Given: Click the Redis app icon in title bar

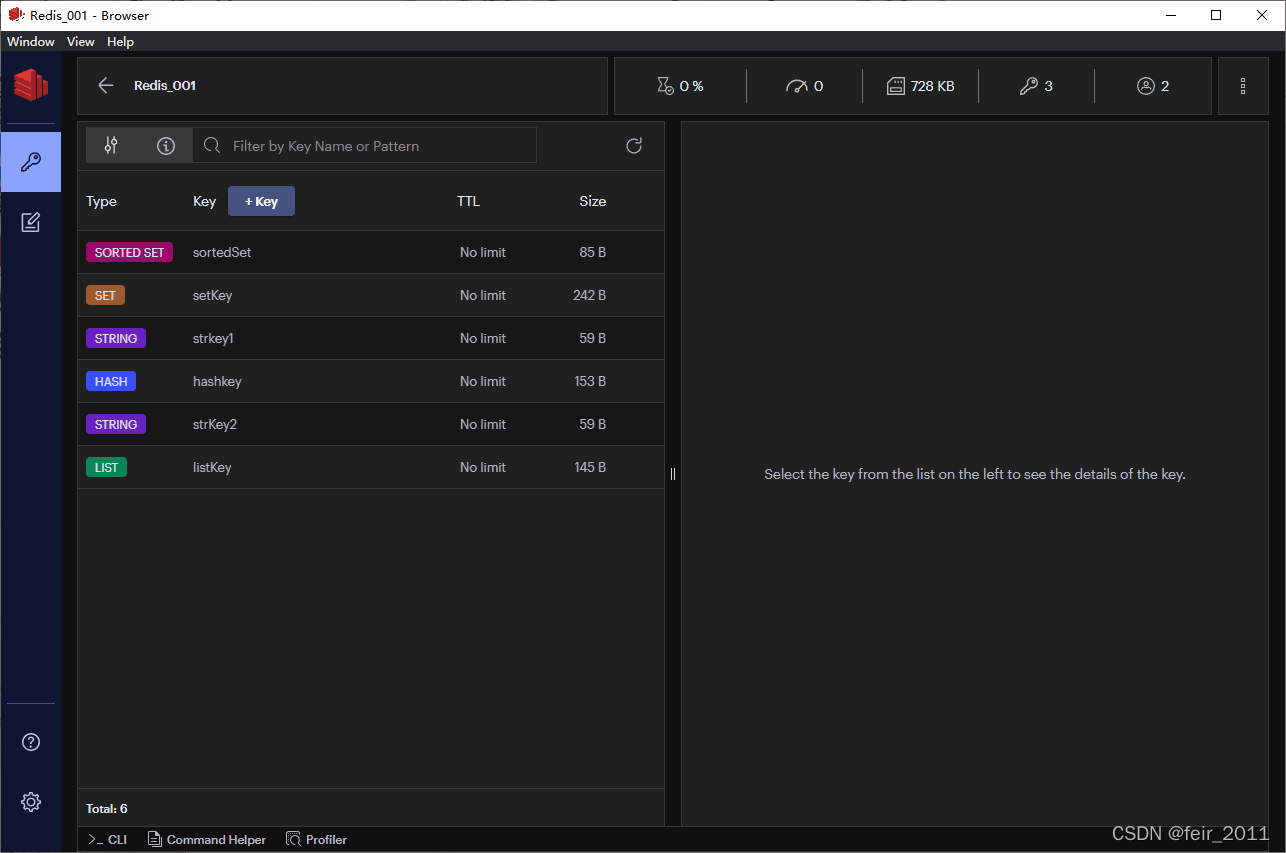Looking at the screenshot, I should pyautogui.click(x=15, y=15).
